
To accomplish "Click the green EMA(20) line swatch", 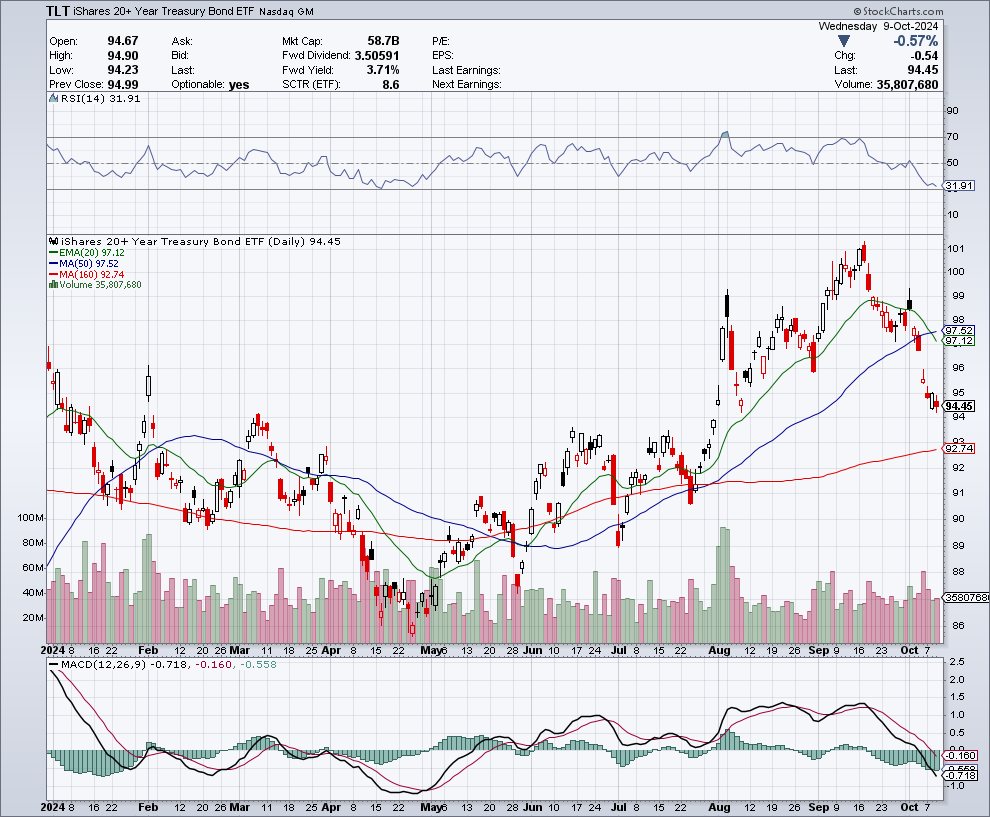I will 54,253.
